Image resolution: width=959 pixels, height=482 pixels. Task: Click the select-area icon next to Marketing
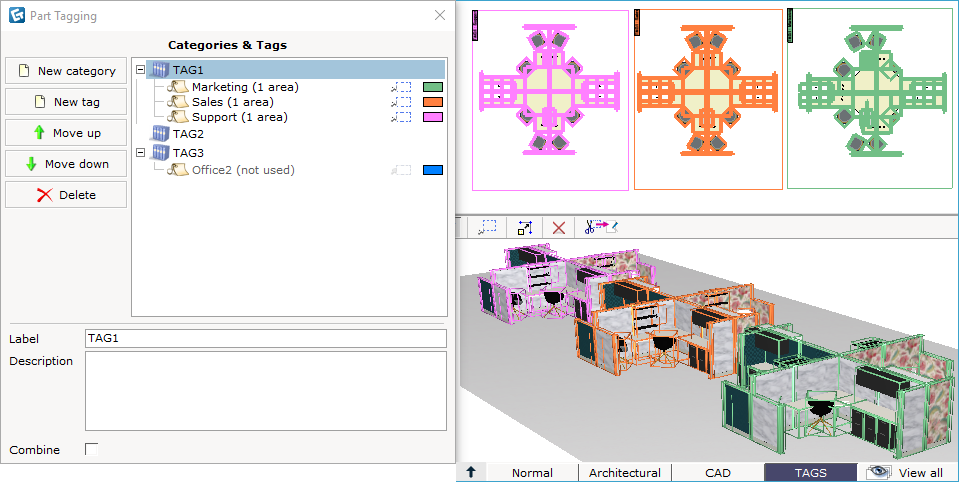[x=401, y=87]
